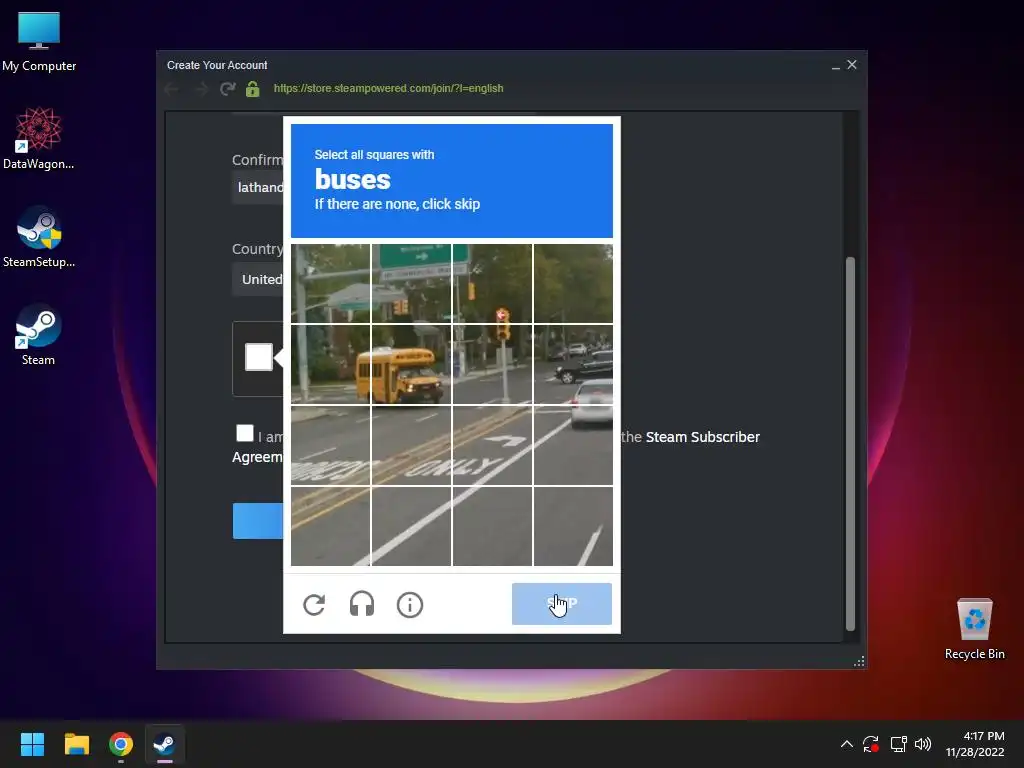1024x768 pixels.
Task: Click the window resize grip of Steam window
Action: coord(859,662)
